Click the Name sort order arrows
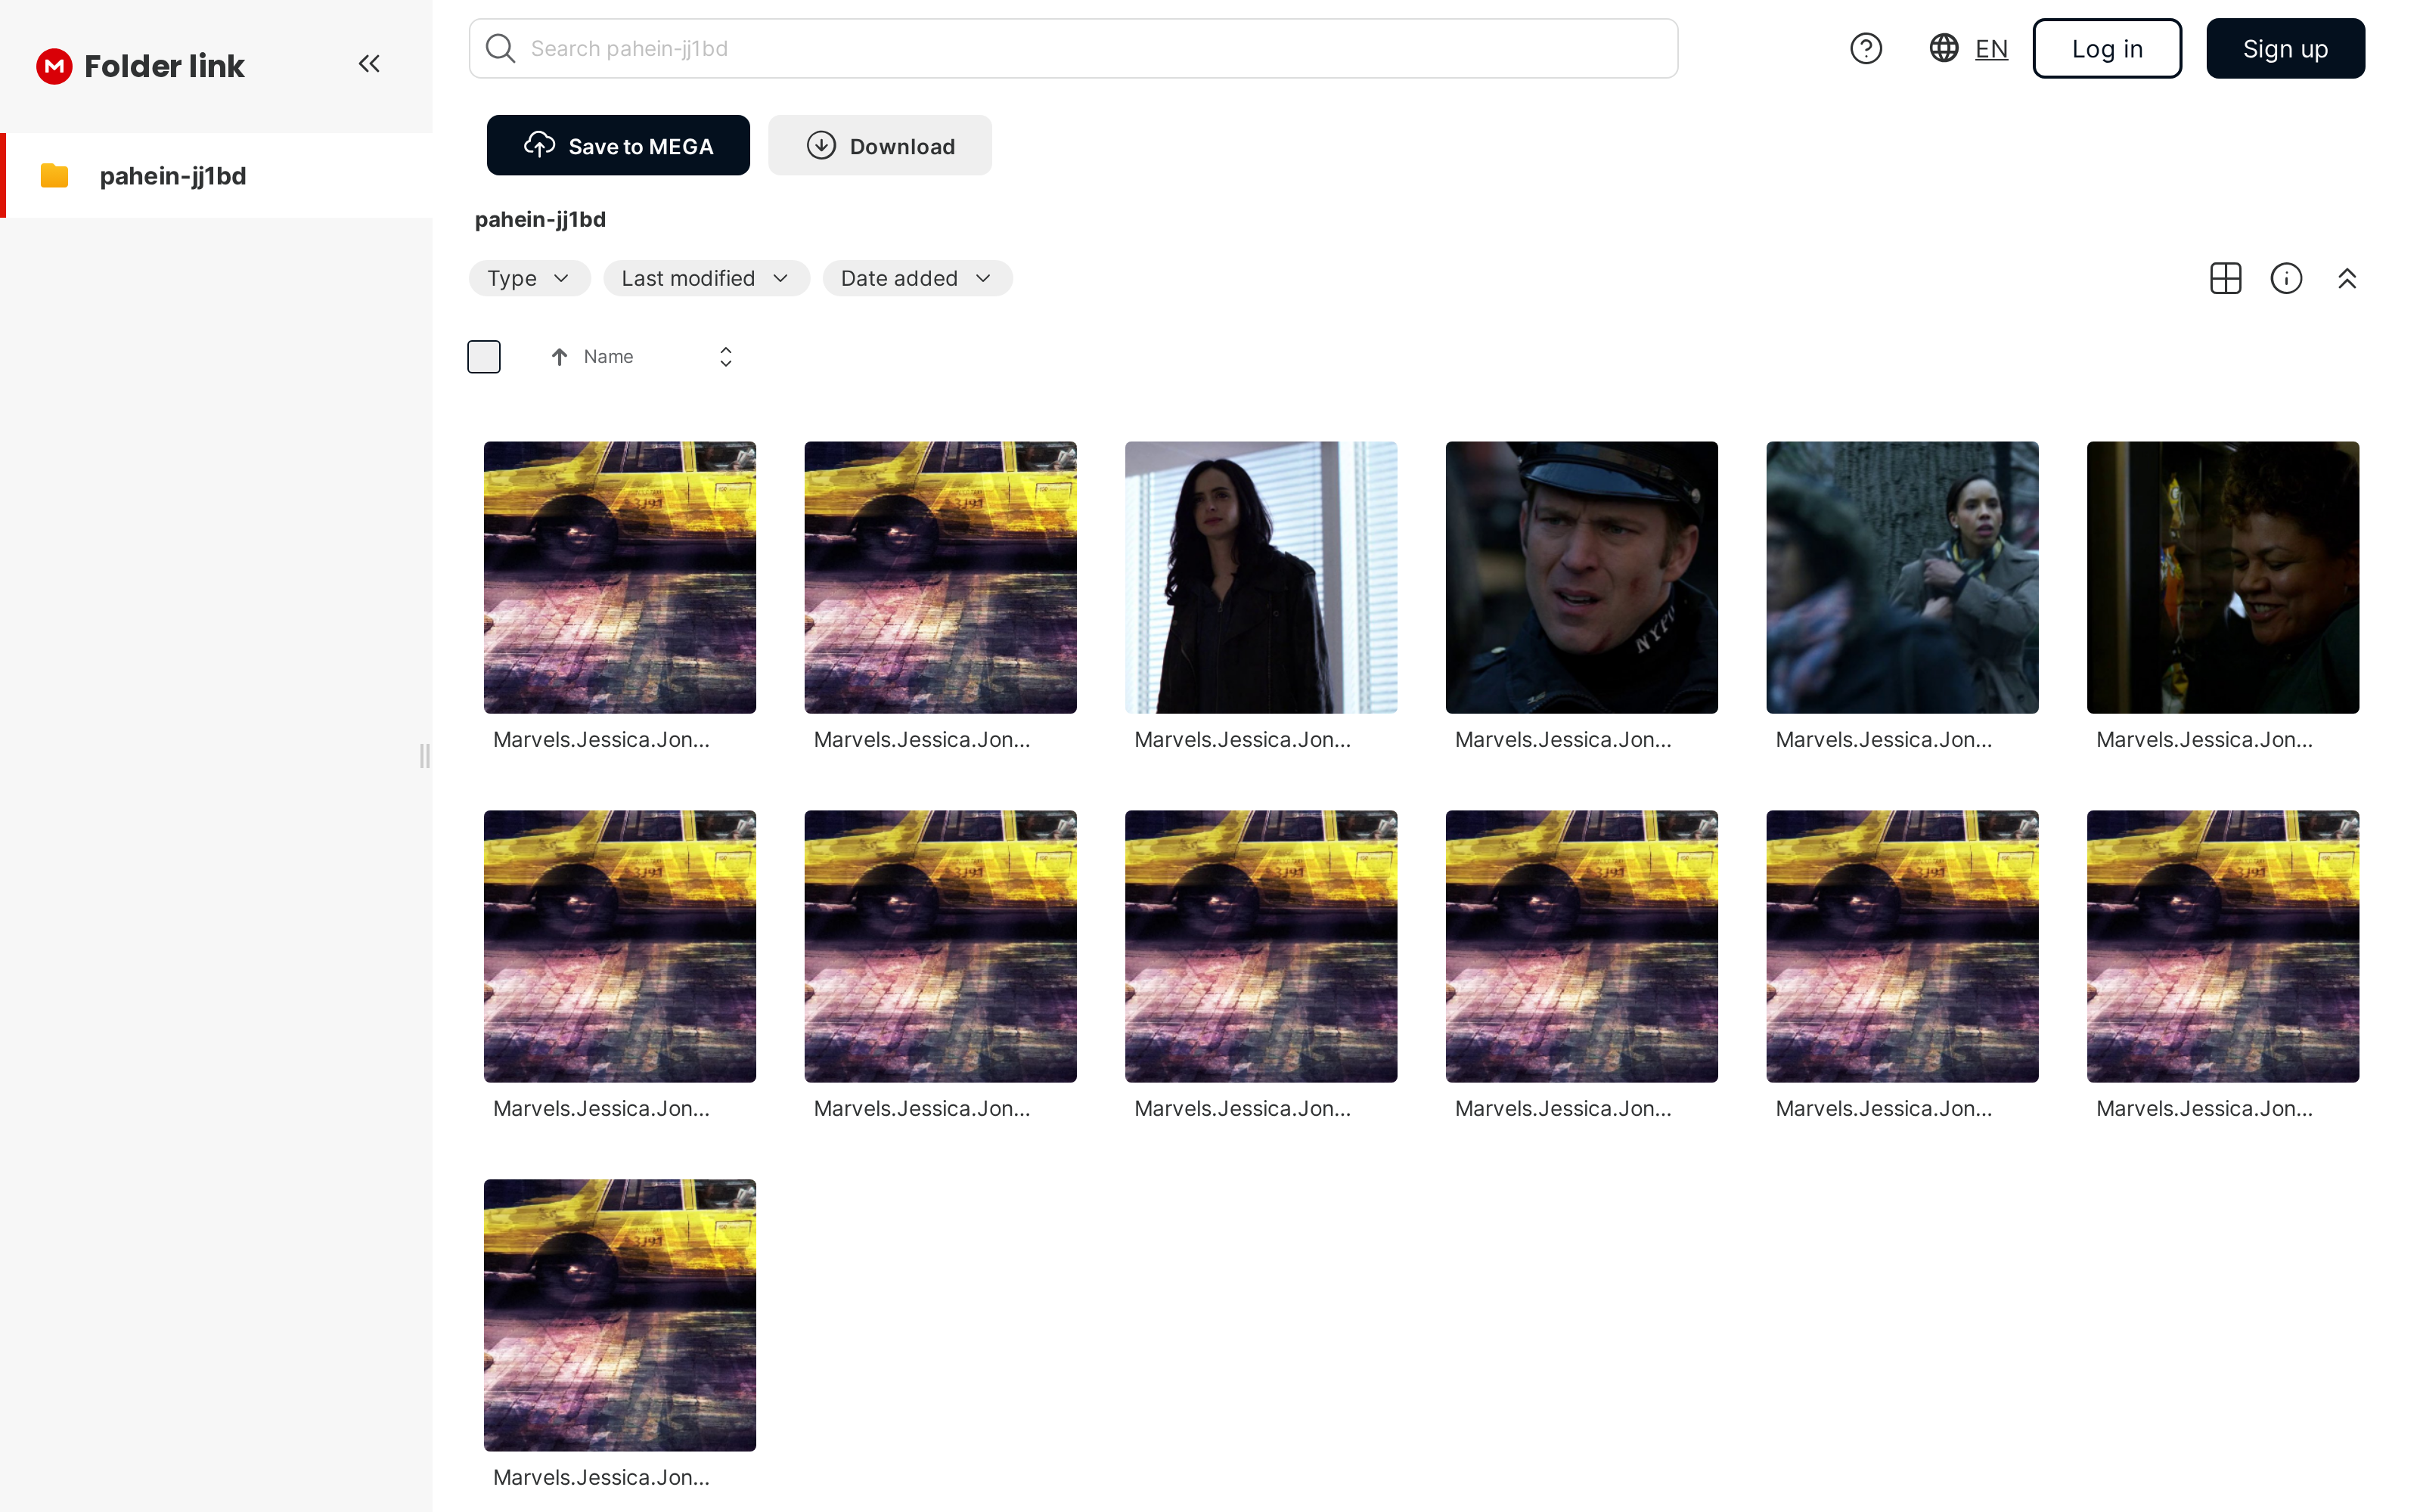The height and width of the screenshot is (1512, 2420). point(726,357)
